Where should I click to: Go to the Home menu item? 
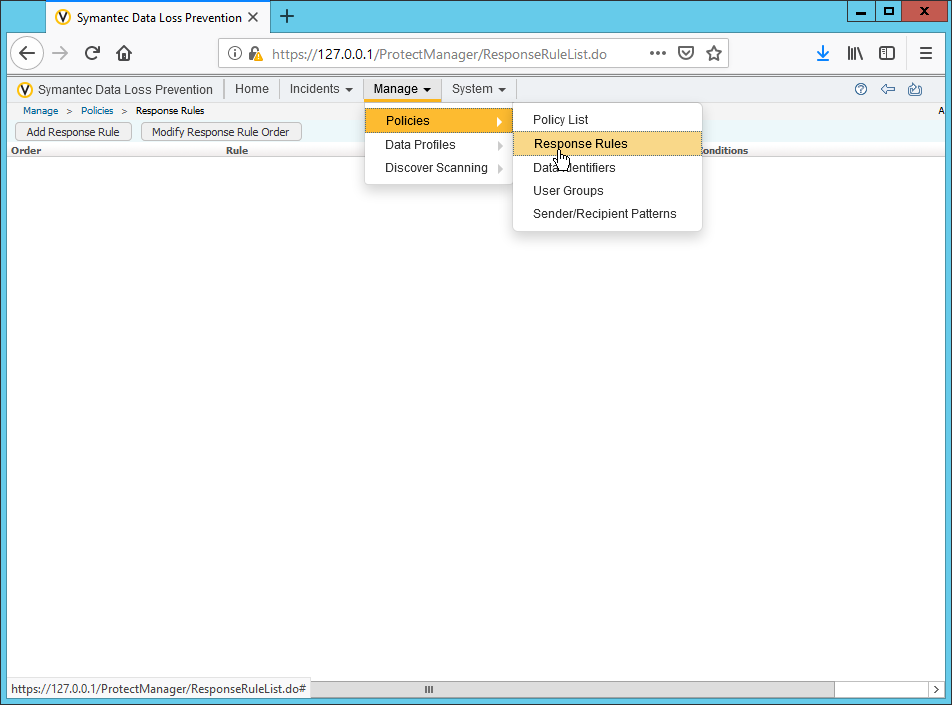coord(251,89)
